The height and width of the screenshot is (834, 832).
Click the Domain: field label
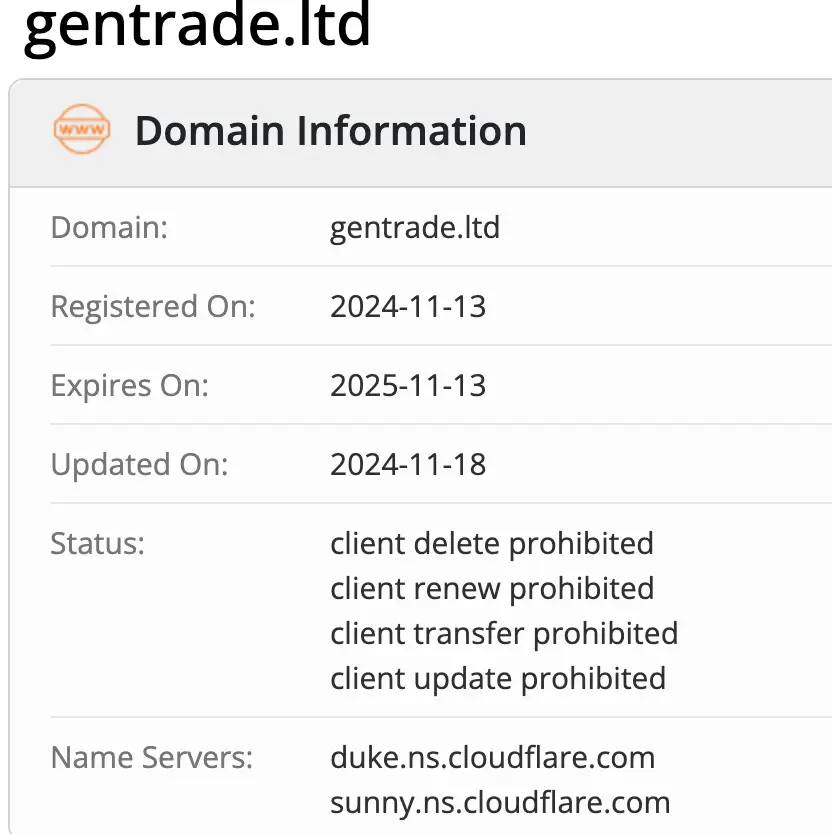[110, 228]
